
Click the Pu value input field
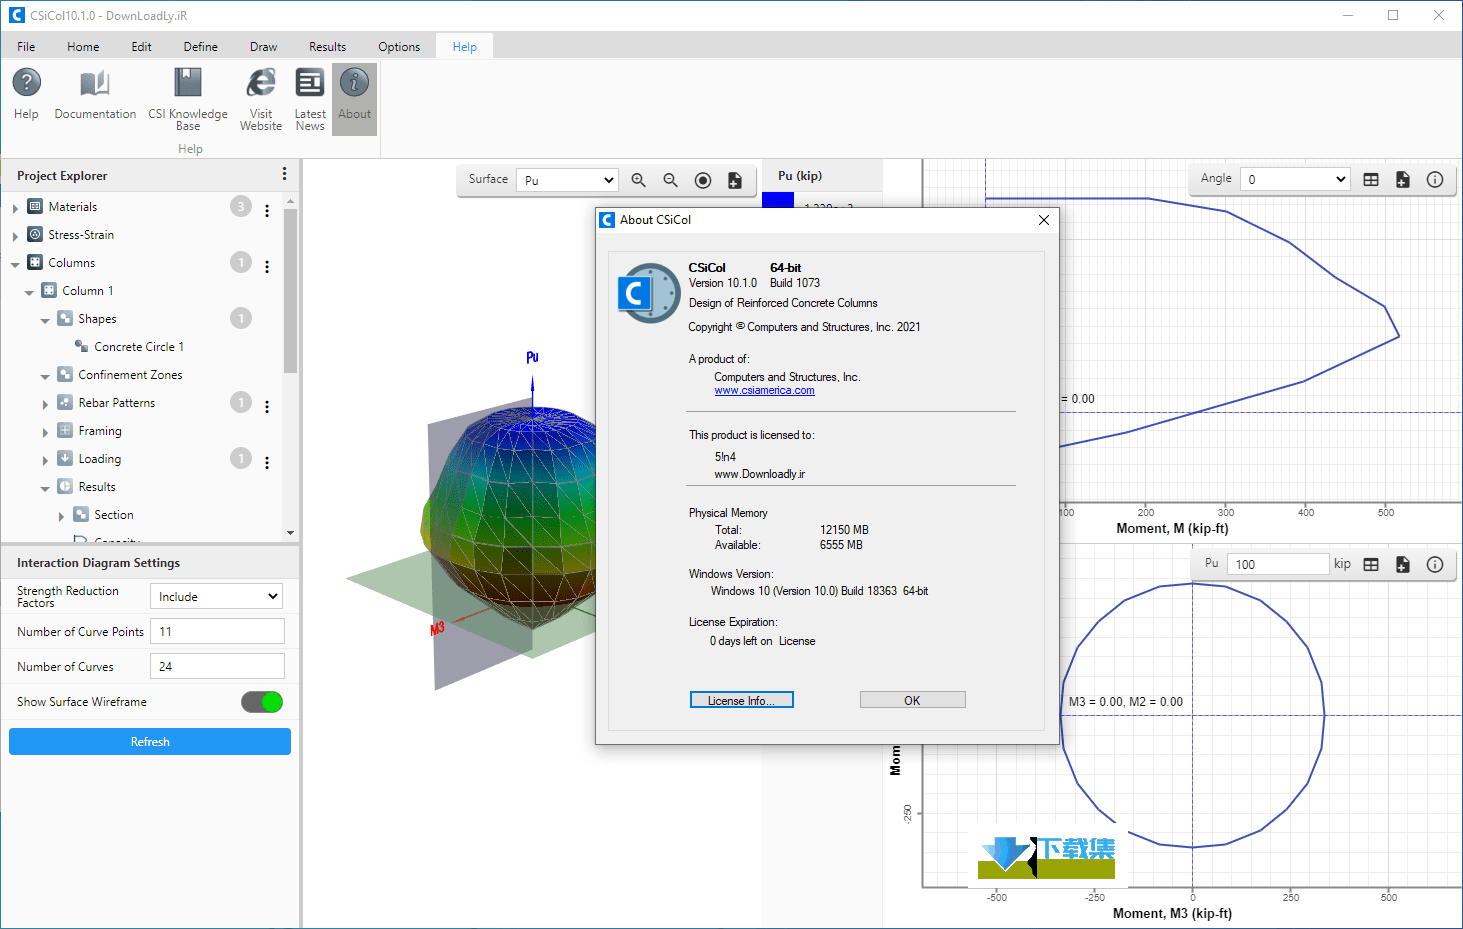coord(1277,564)
